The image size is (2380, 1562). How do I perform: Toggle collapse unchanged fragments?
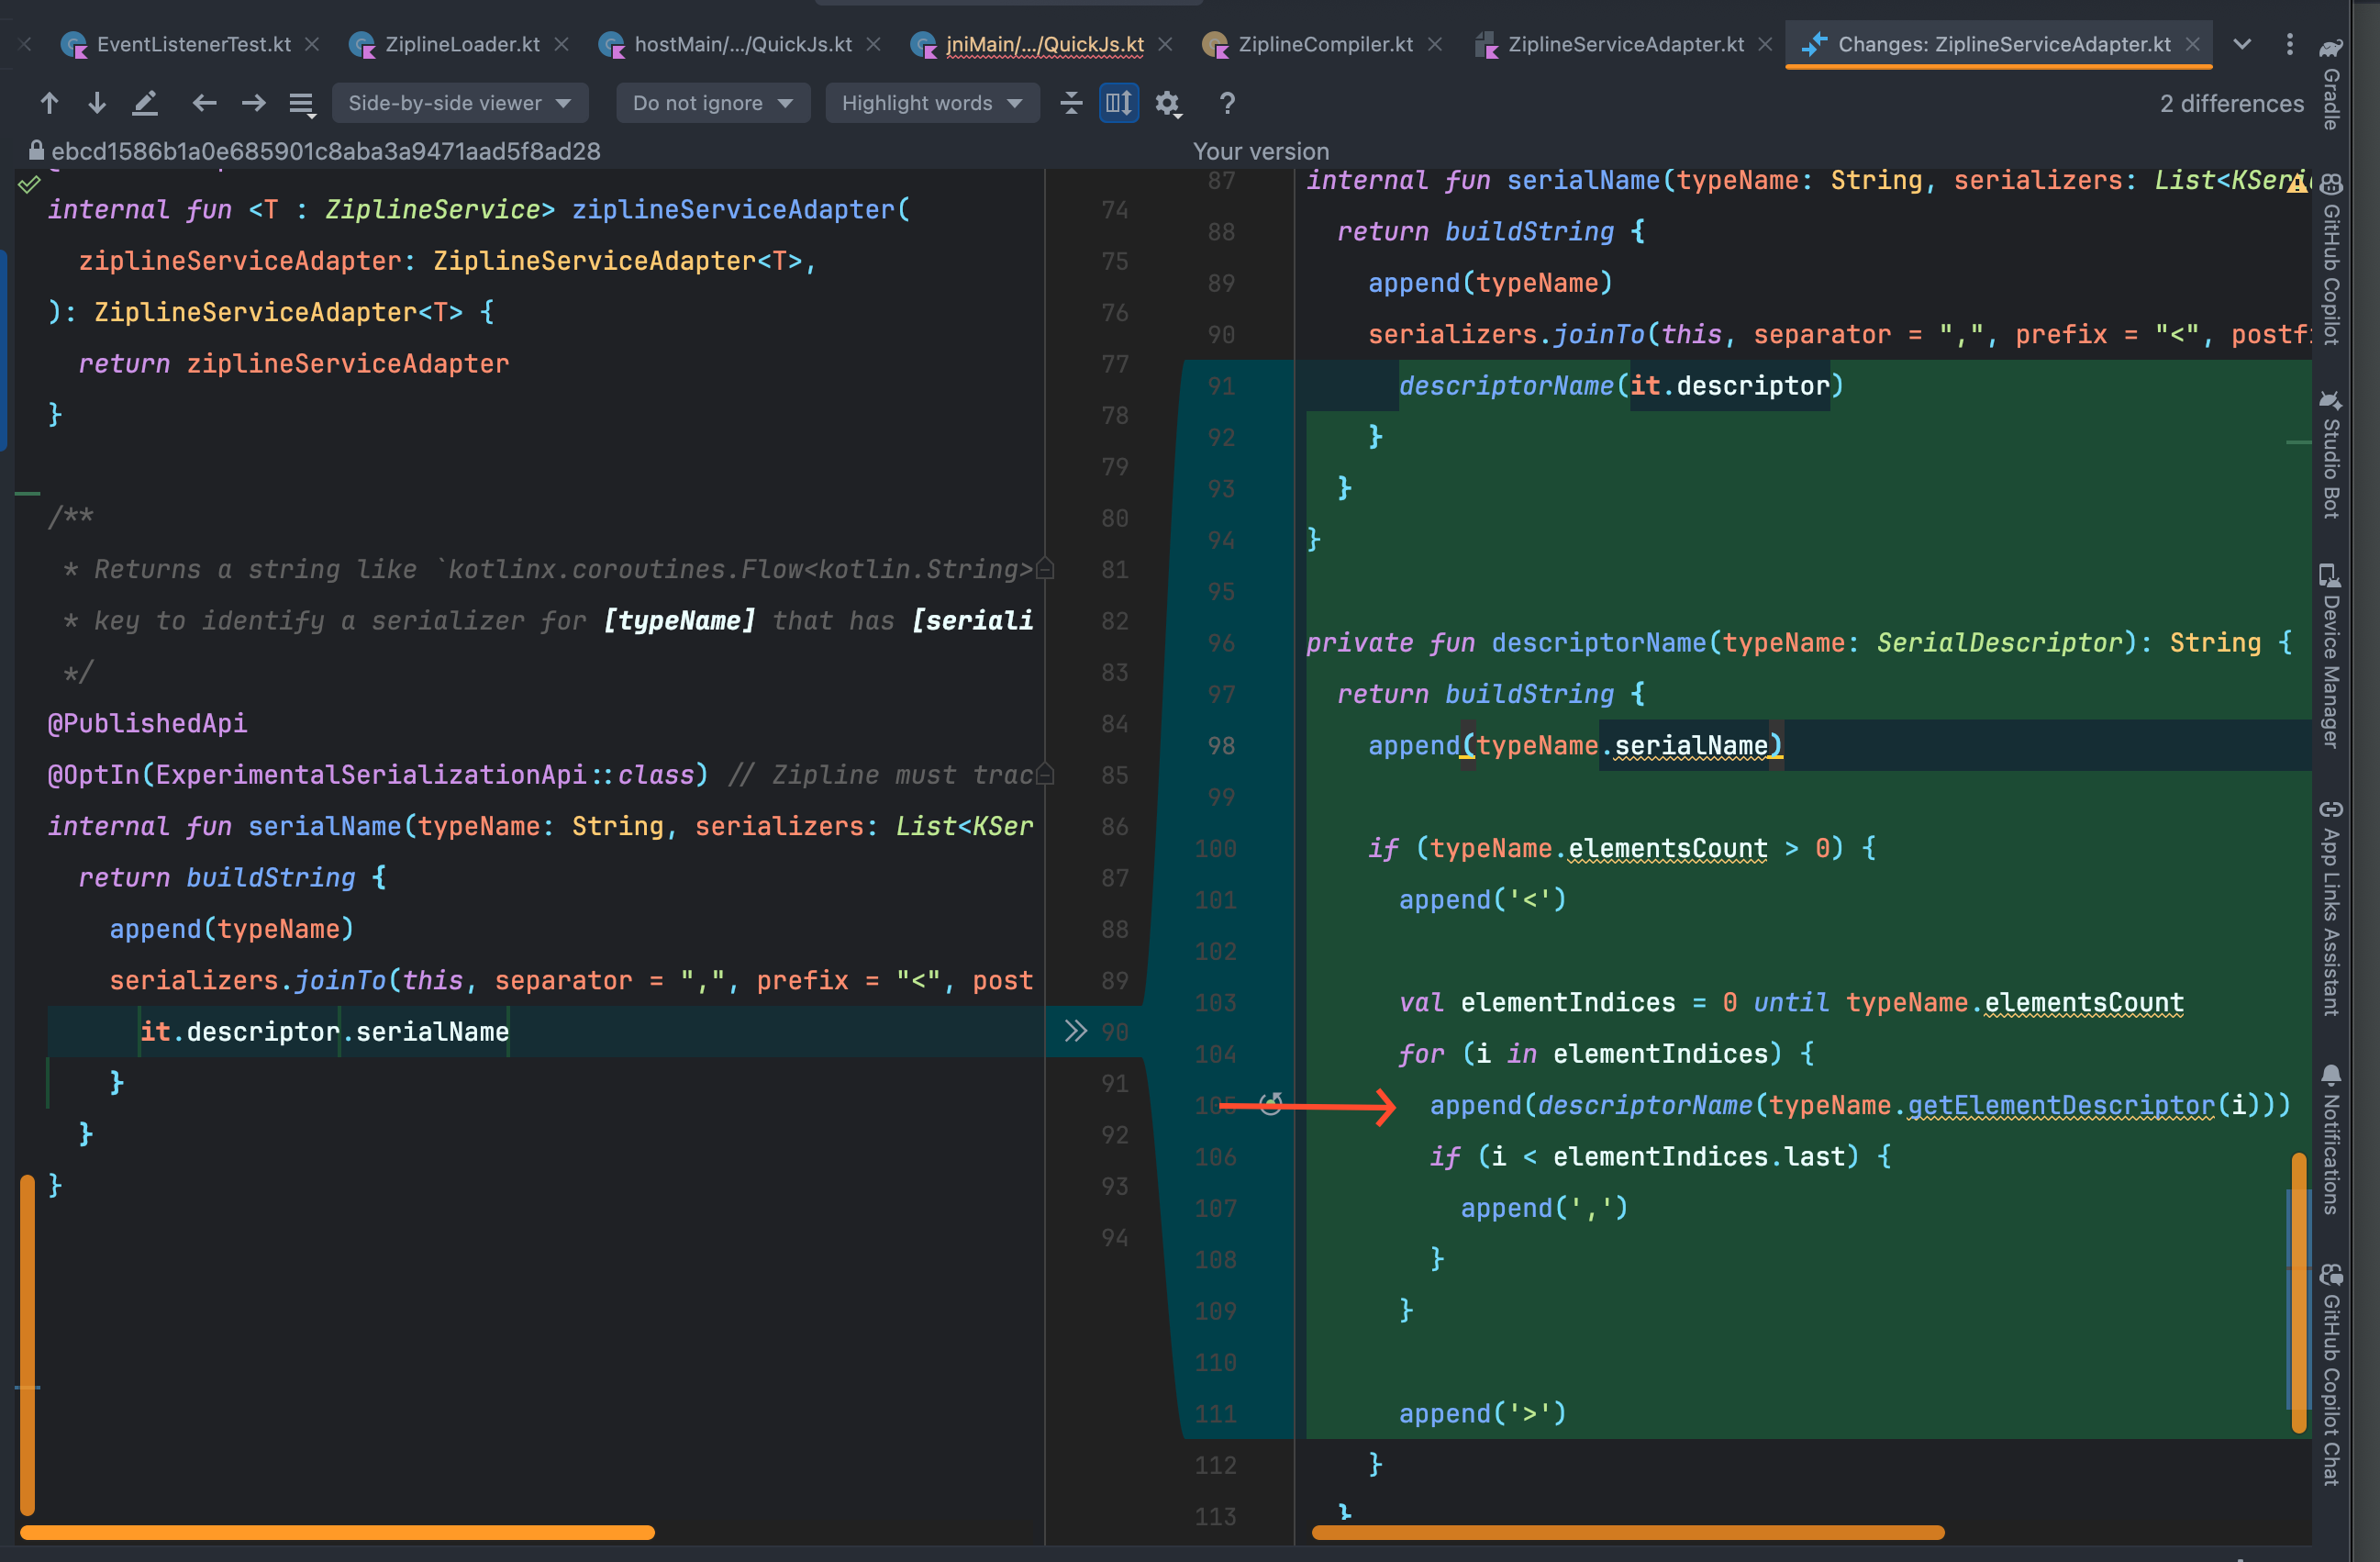coord(1071,102)
